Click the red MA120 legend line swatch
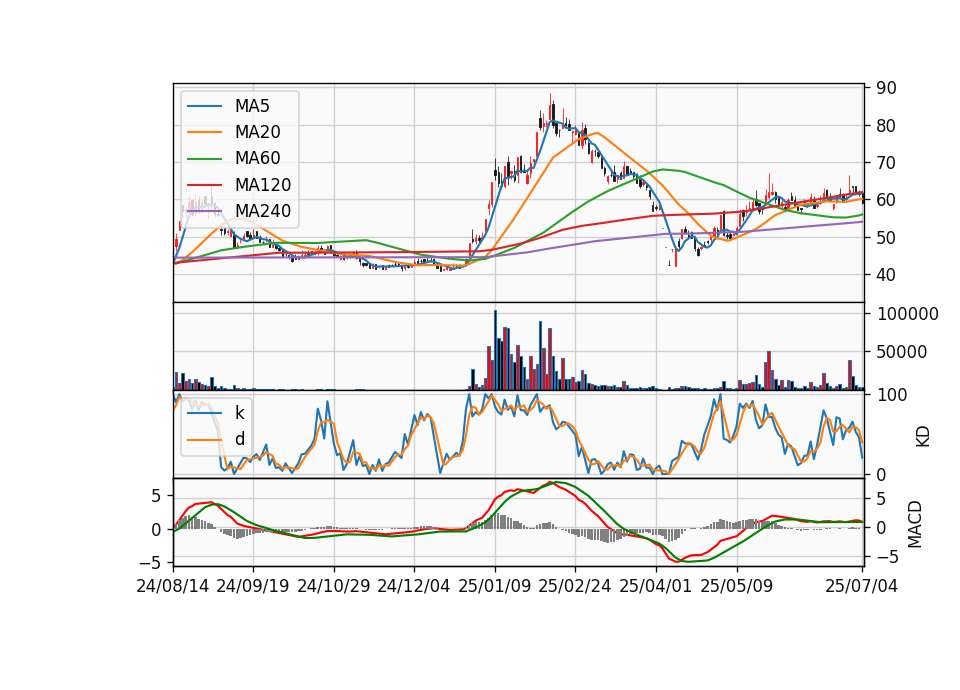 pyautogui.click(x=204, y=185)
